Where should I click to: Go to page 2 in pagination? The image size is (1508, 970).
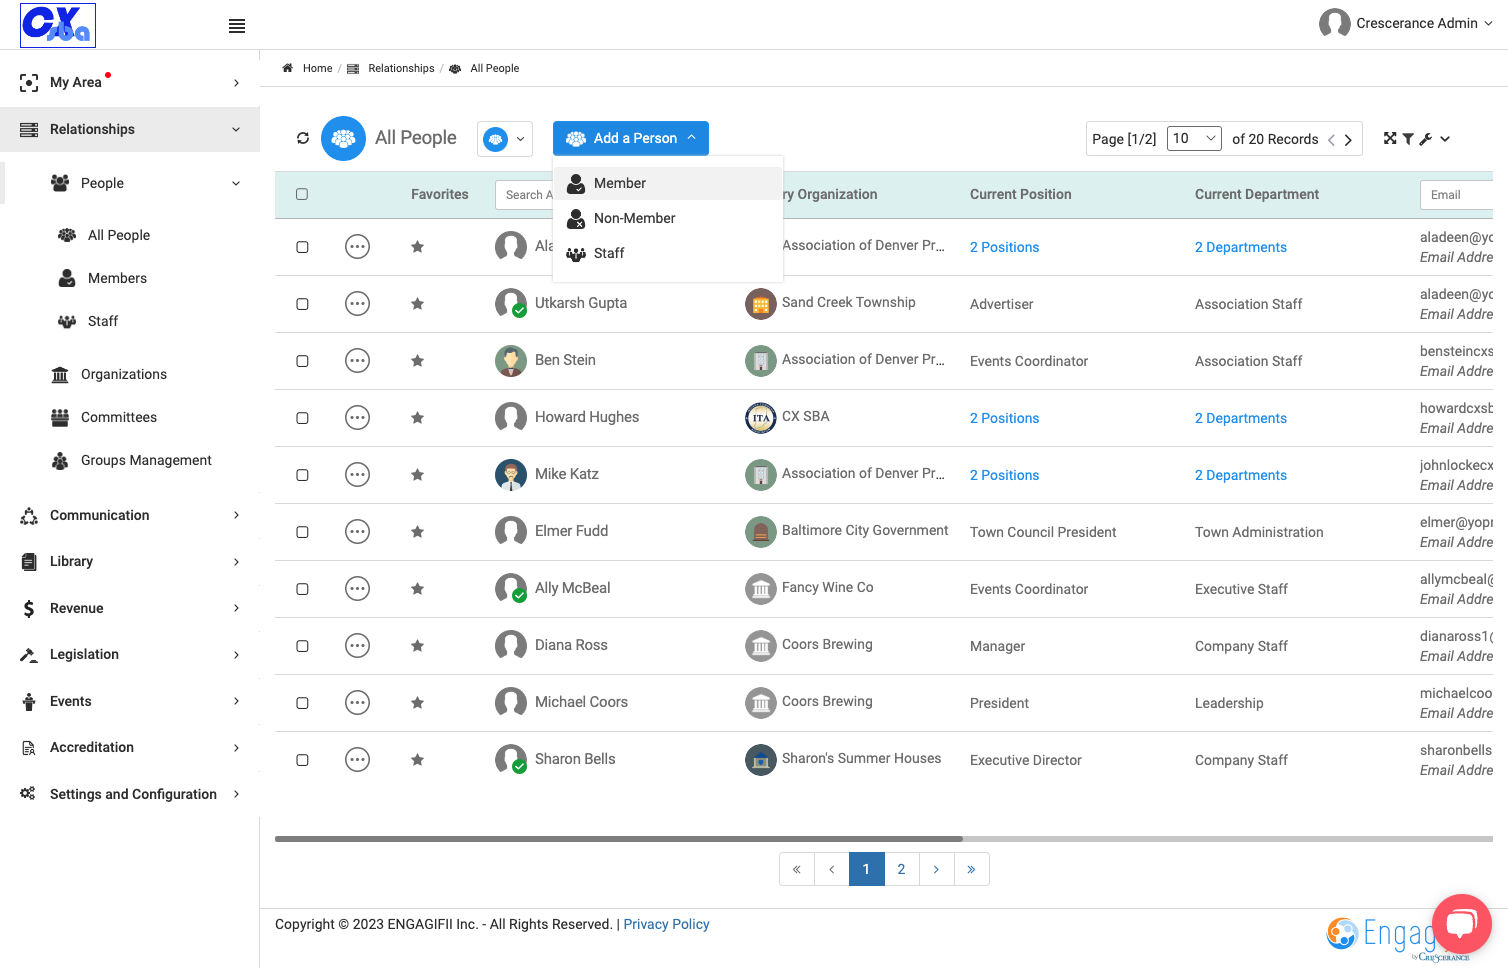(x=901, y=869)
